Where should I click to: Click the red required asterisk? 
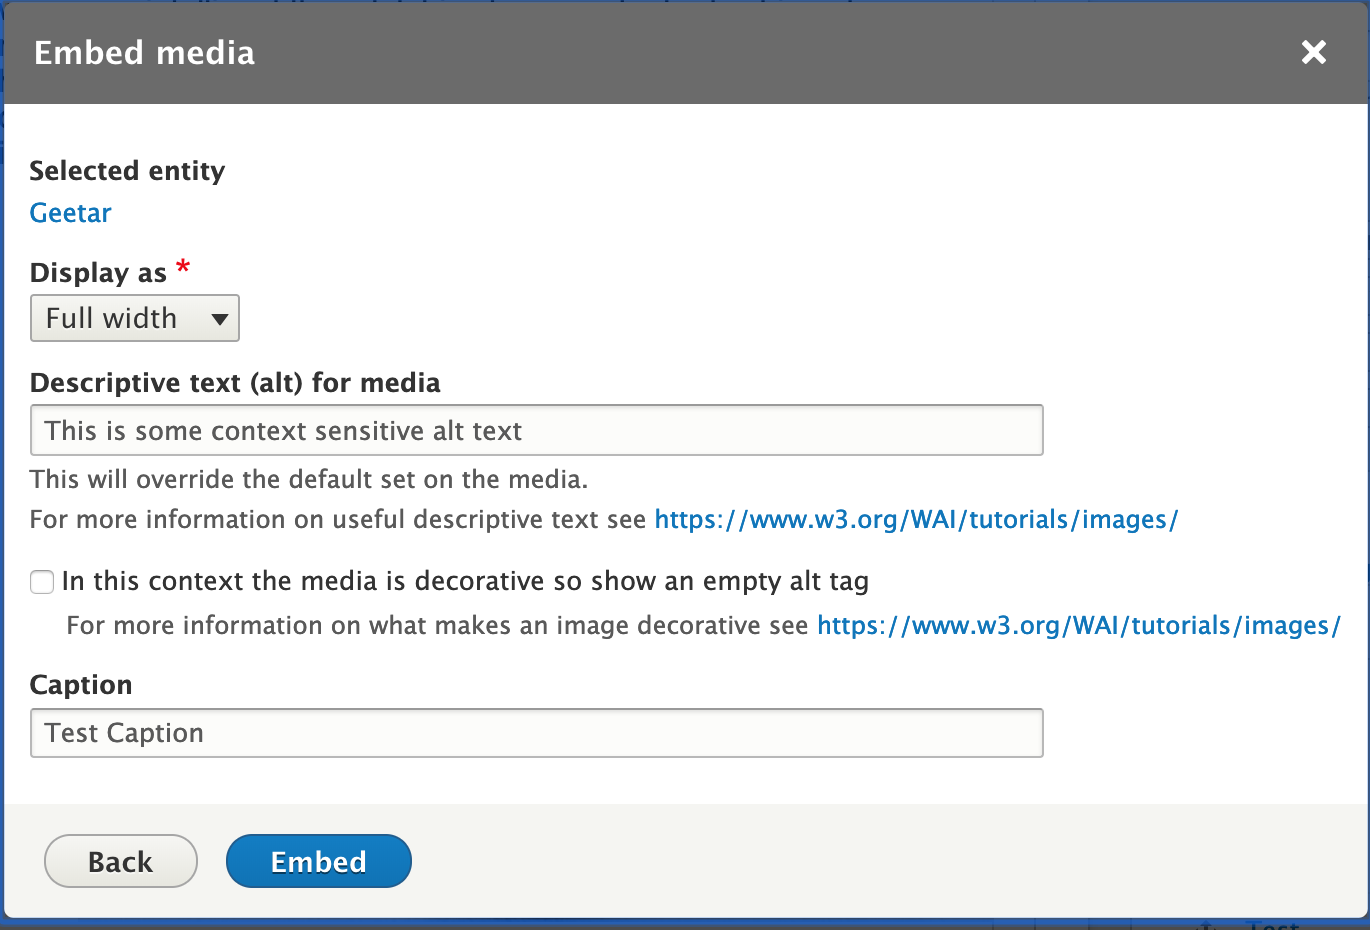[x=183, y=267]
